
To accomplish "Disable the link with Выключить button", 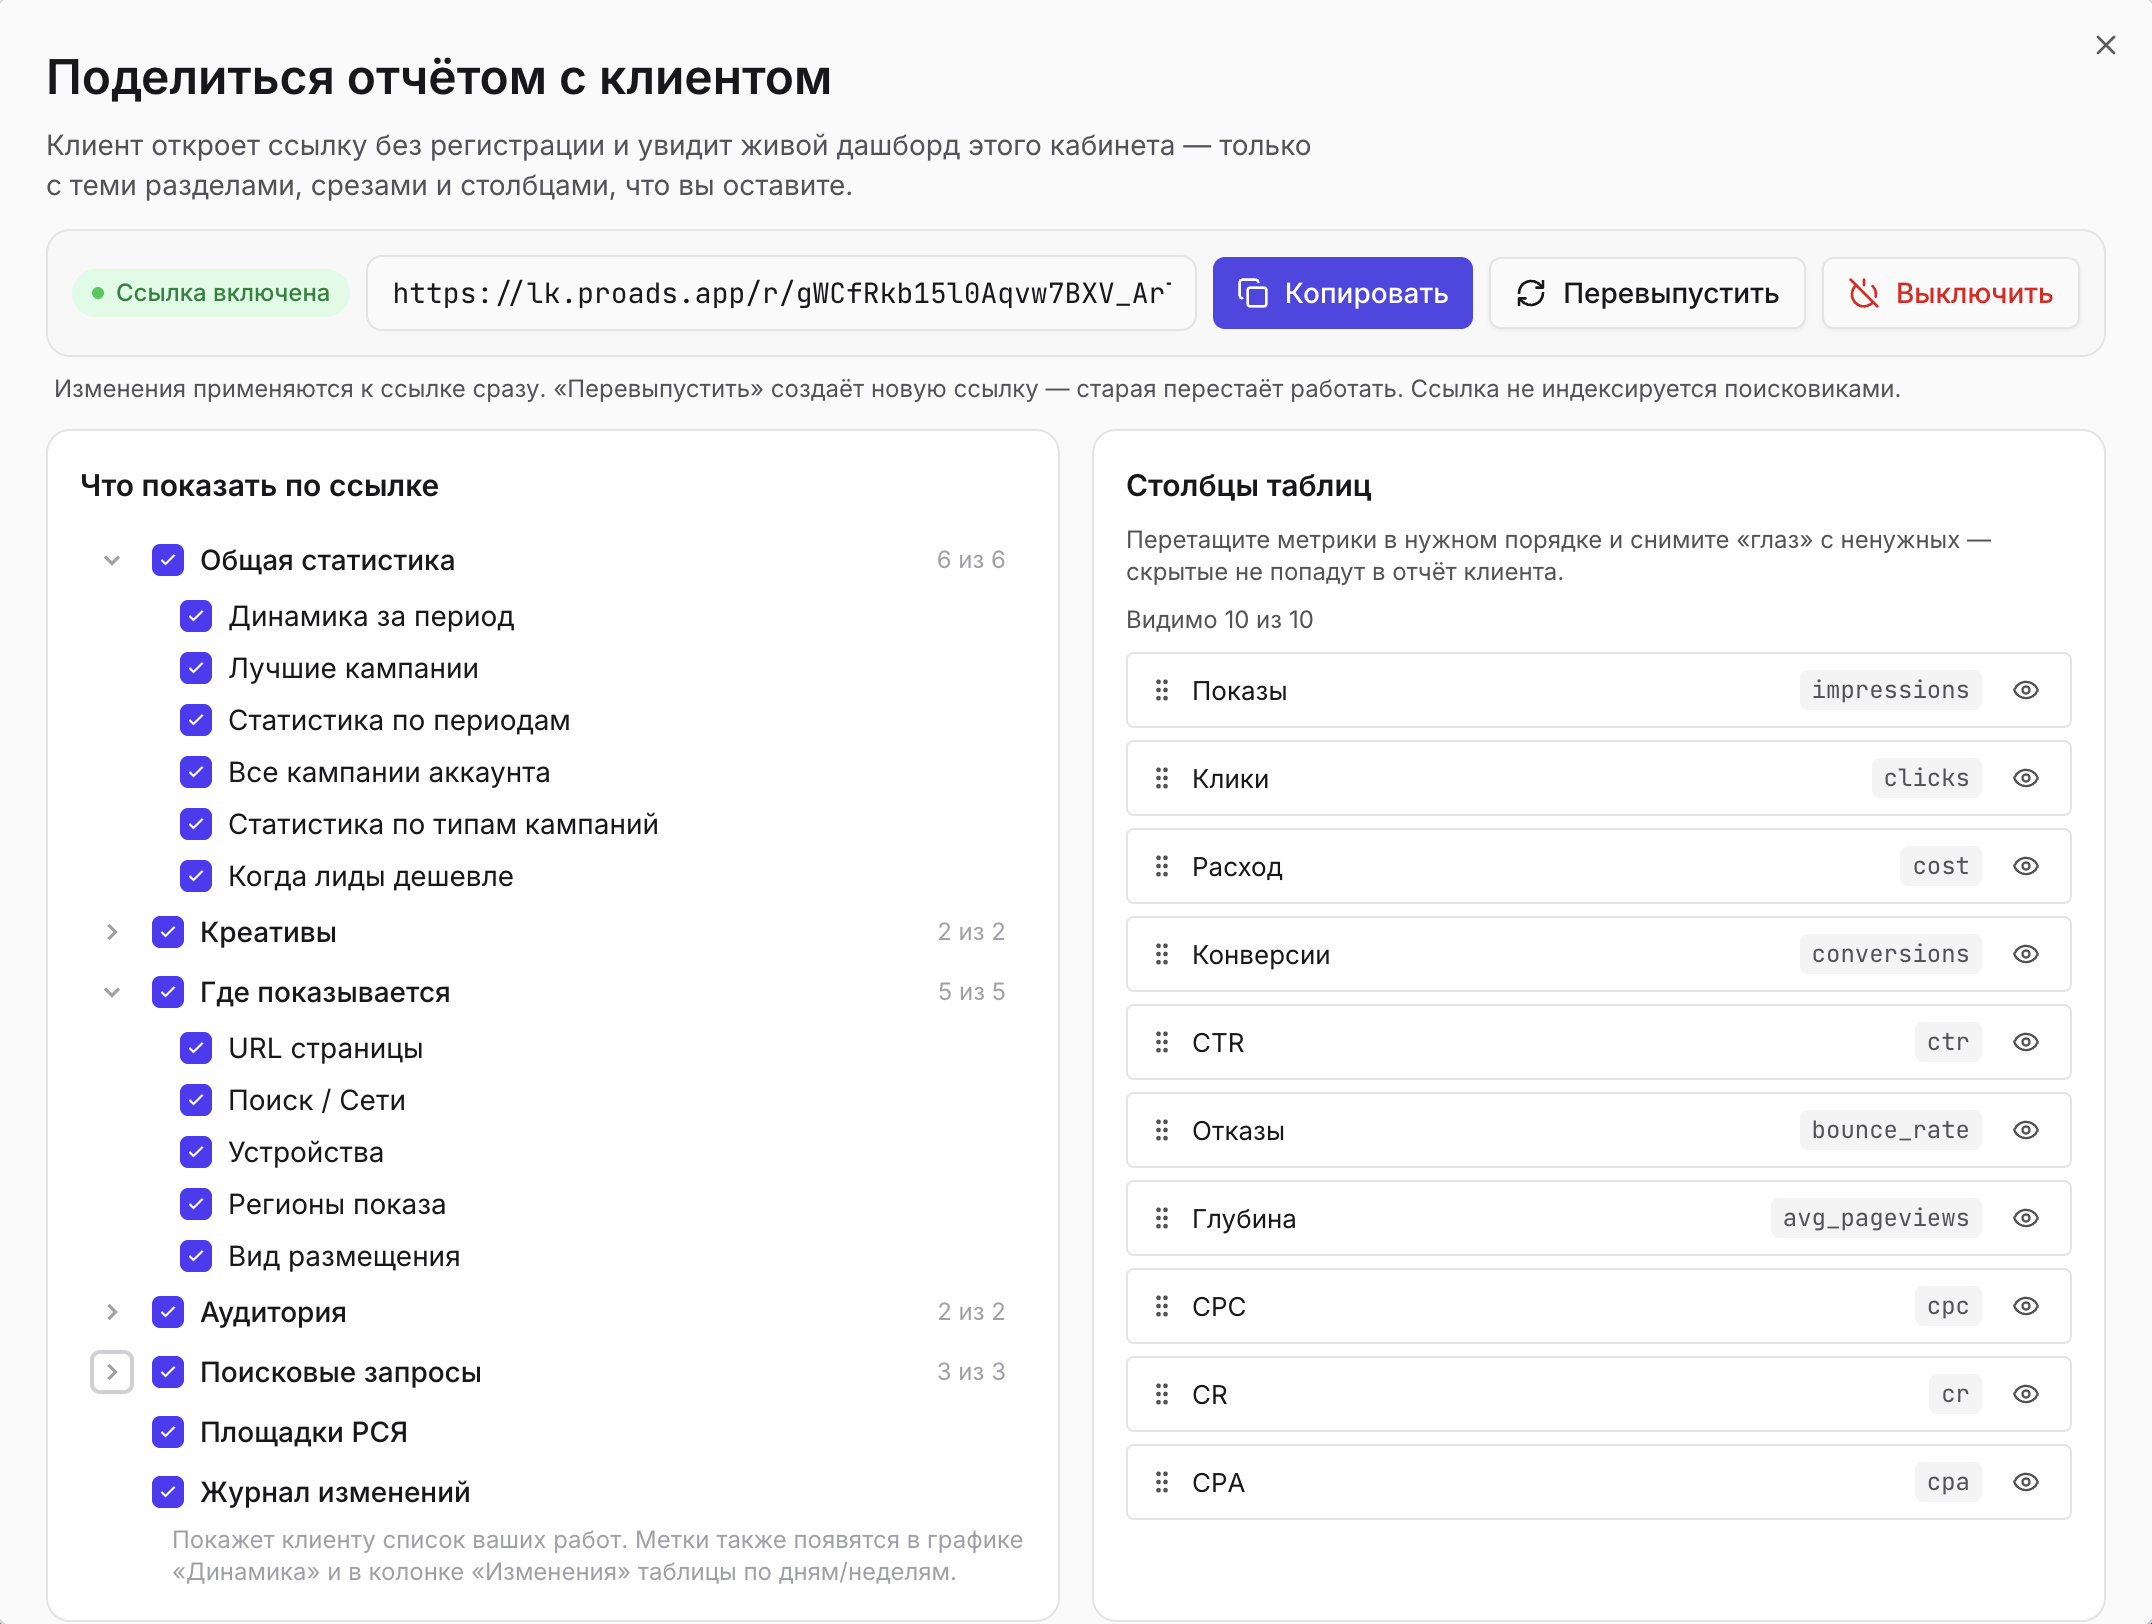I will 1950,293.
